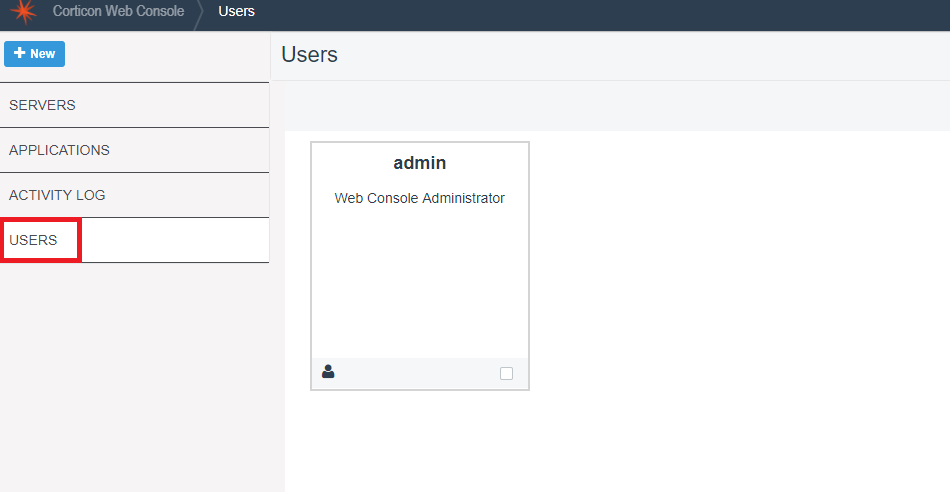
Task: Open the Applications section in sidebar
Action: (x=135, y=150)
